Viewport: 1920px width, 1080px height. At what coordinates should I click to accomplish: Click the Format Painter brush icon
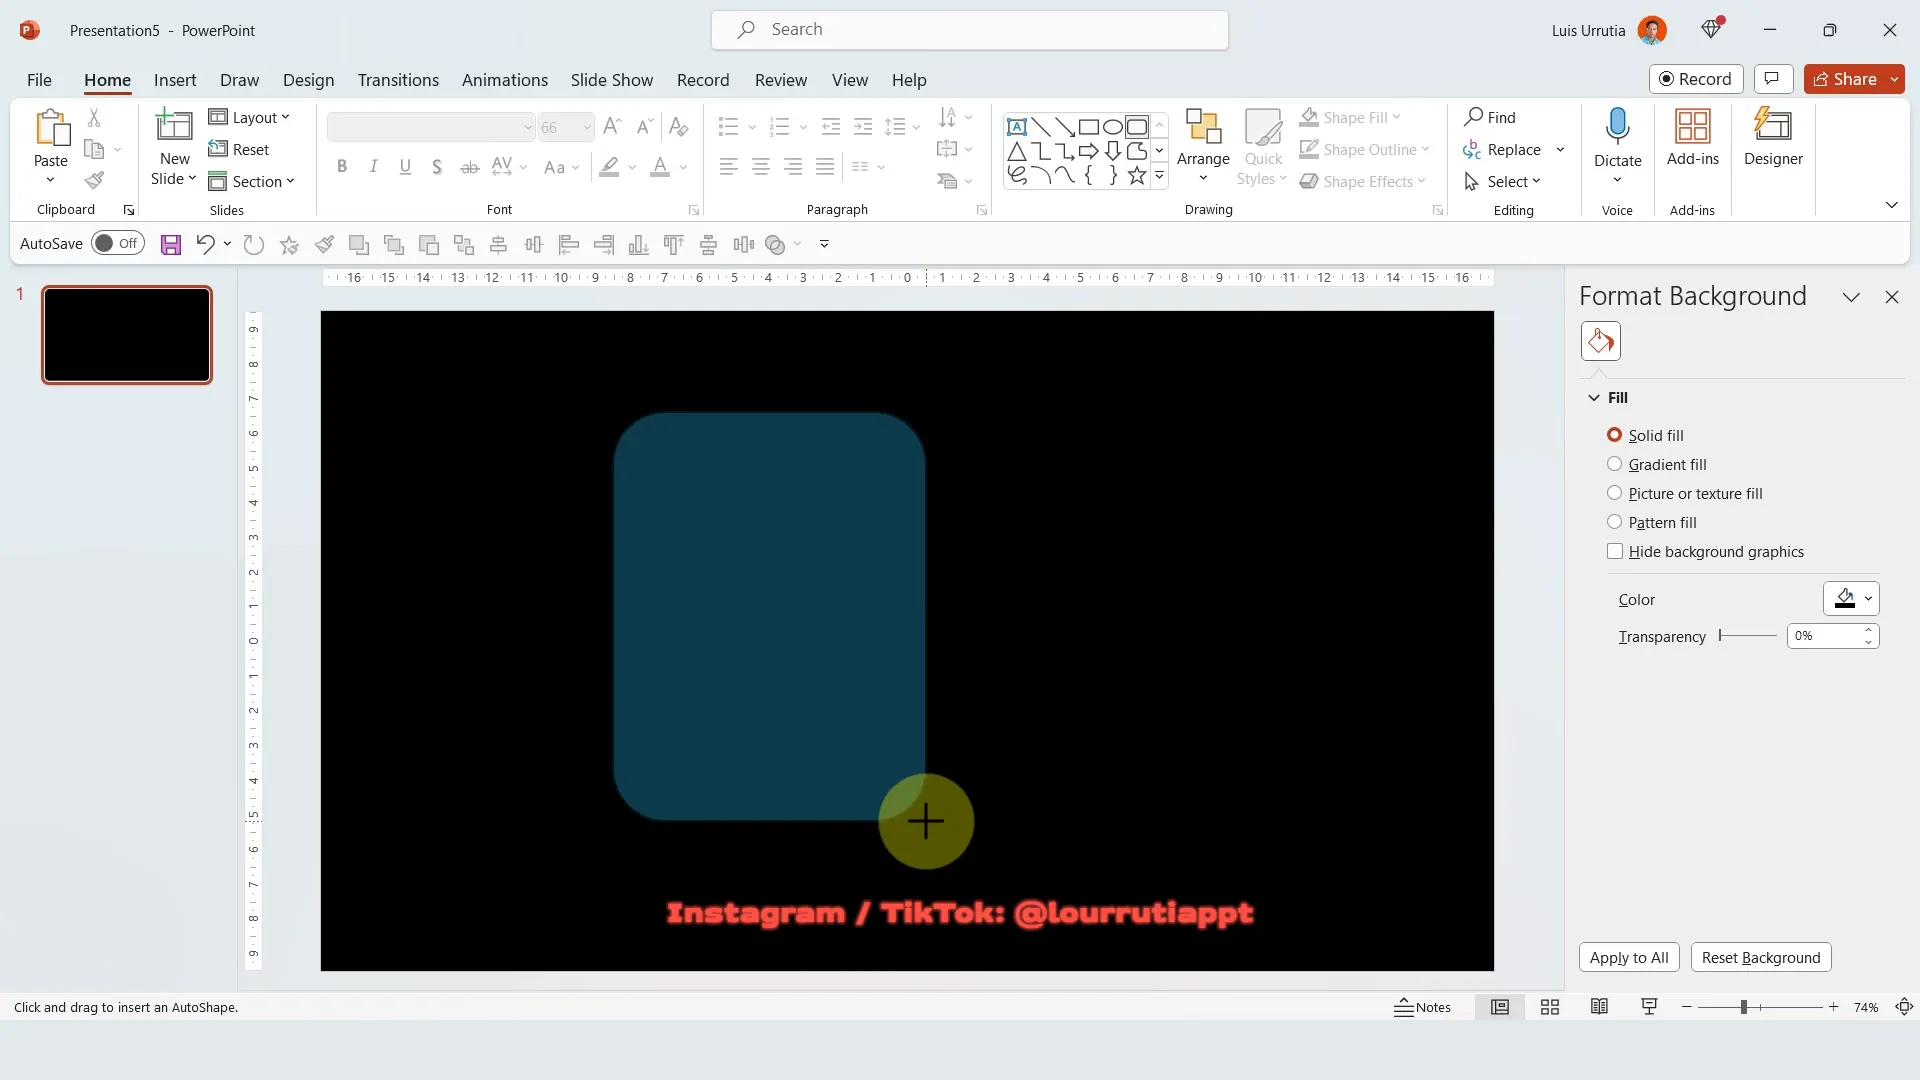(x=94, y=181)
